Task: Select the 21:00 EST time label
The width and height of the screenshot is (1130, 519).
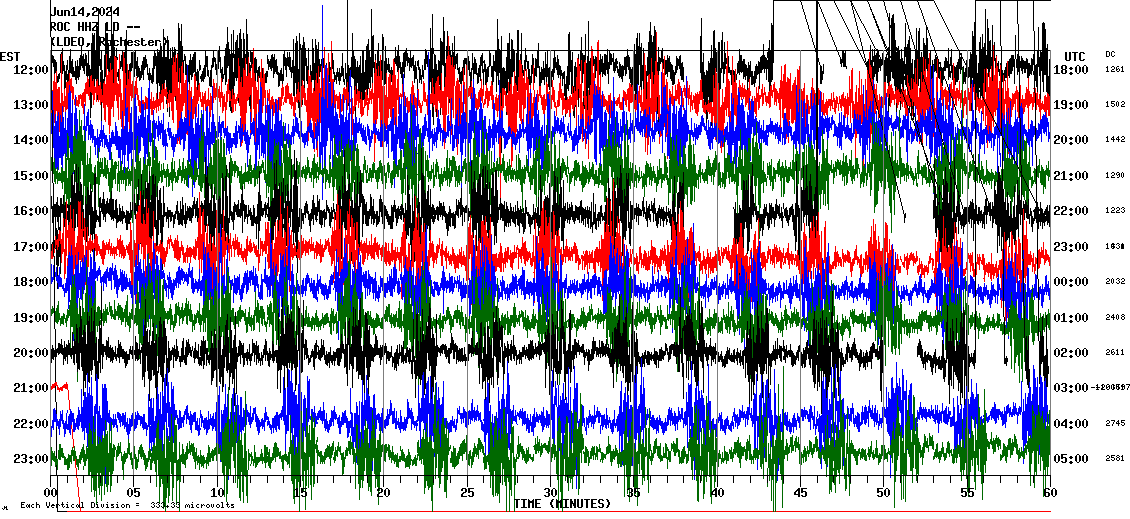Action: (x=30, y=388)
